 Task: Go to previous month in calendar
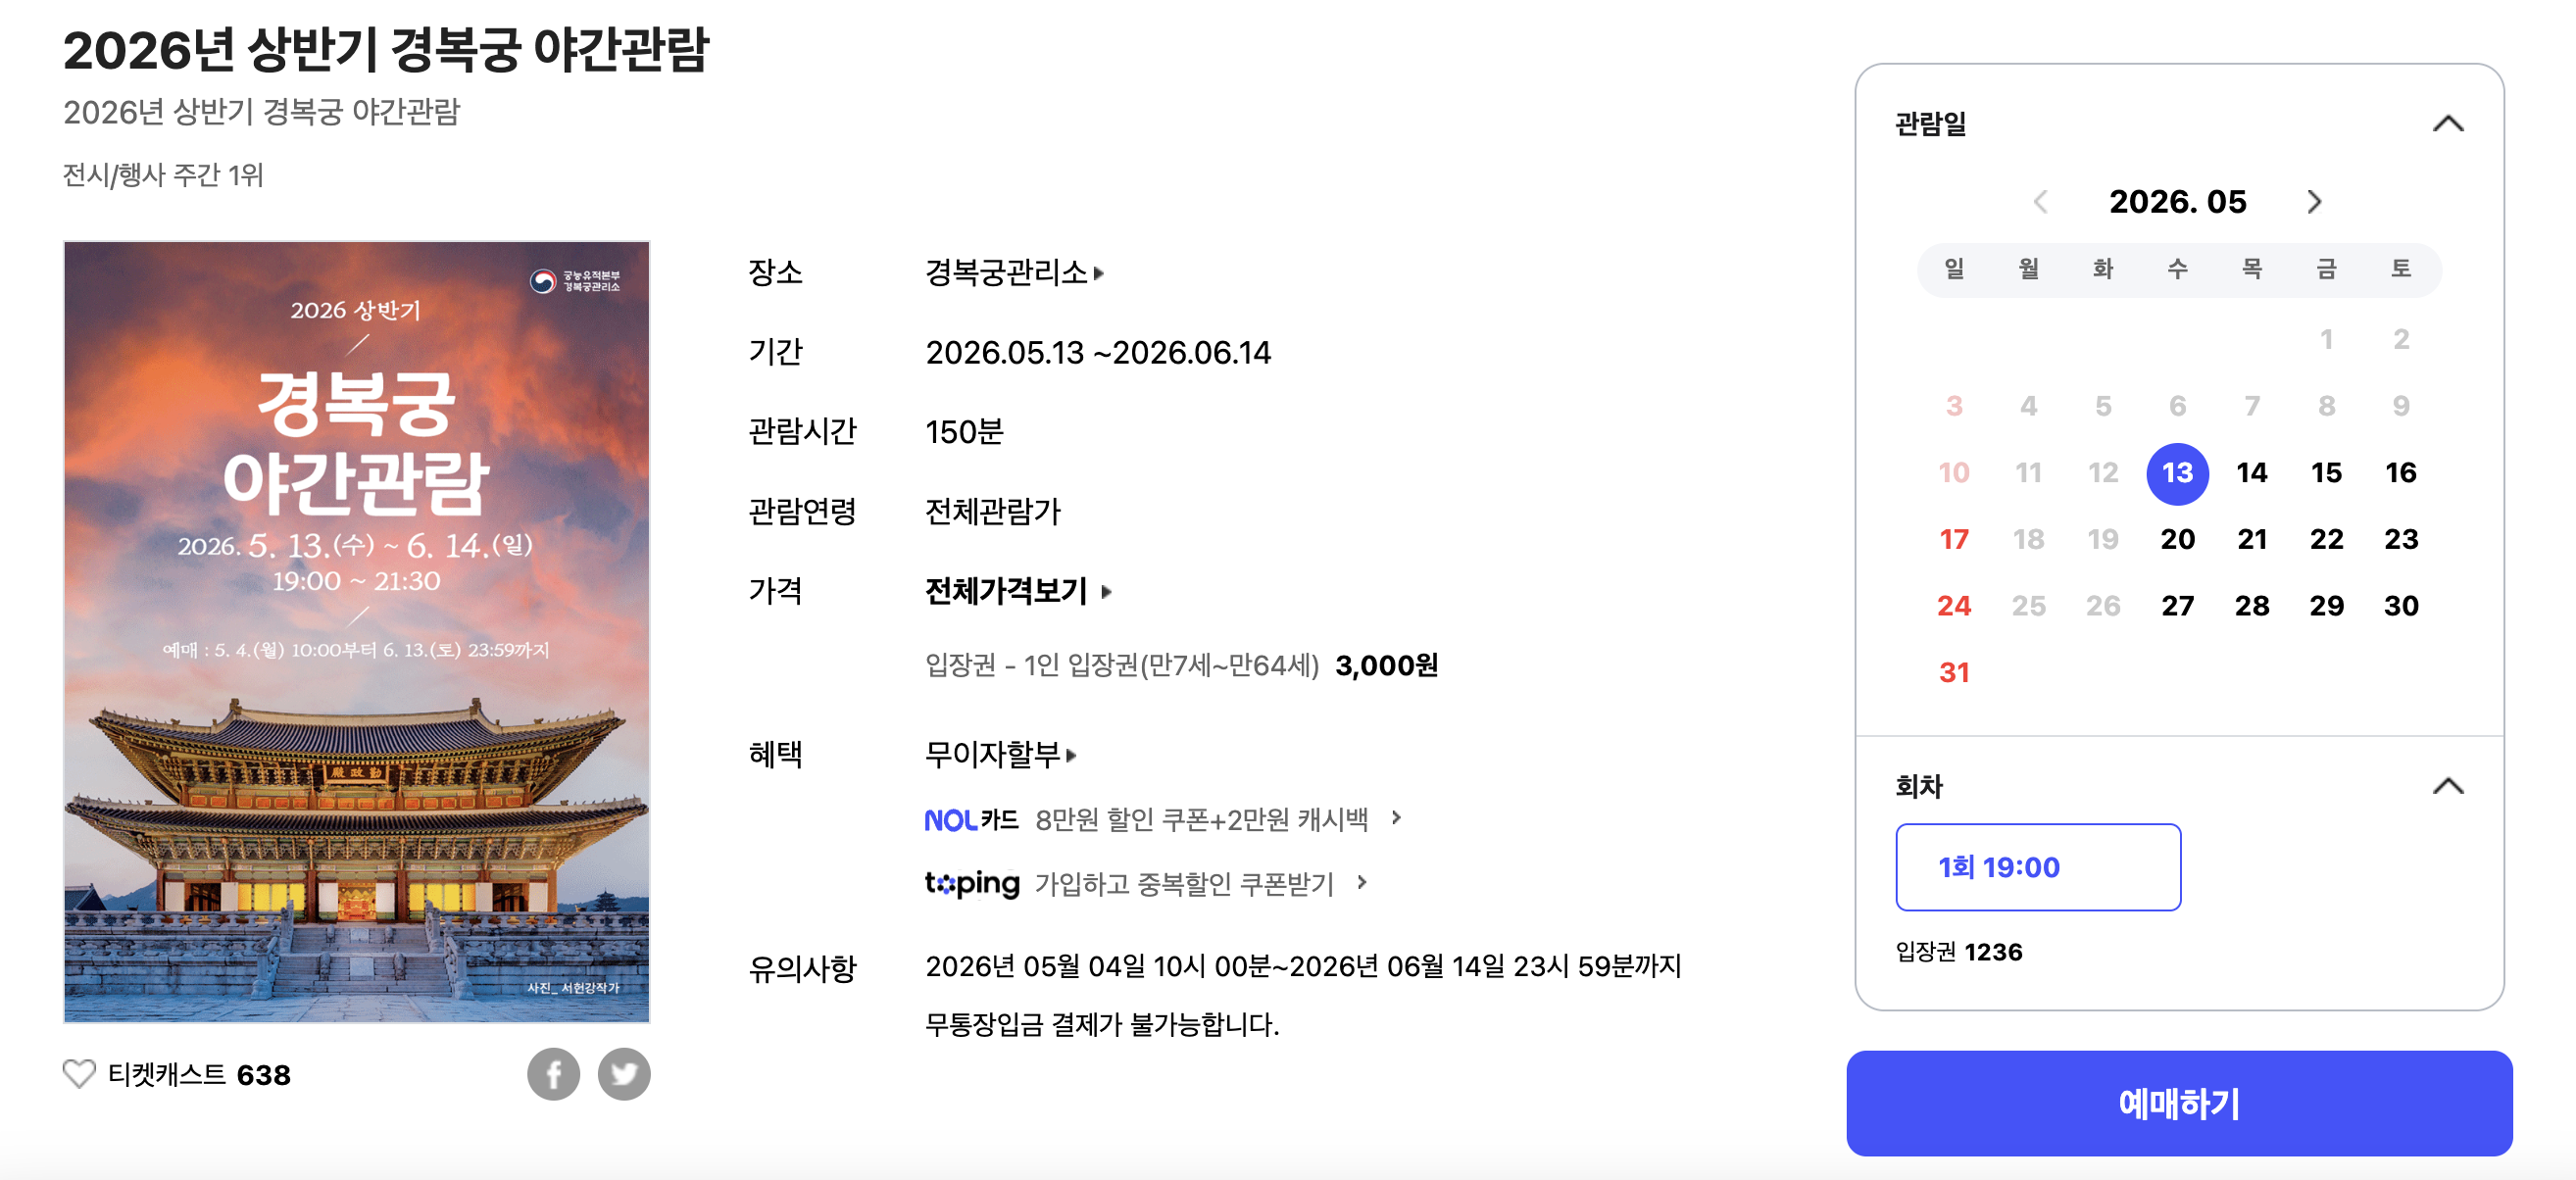point(2040,202)
